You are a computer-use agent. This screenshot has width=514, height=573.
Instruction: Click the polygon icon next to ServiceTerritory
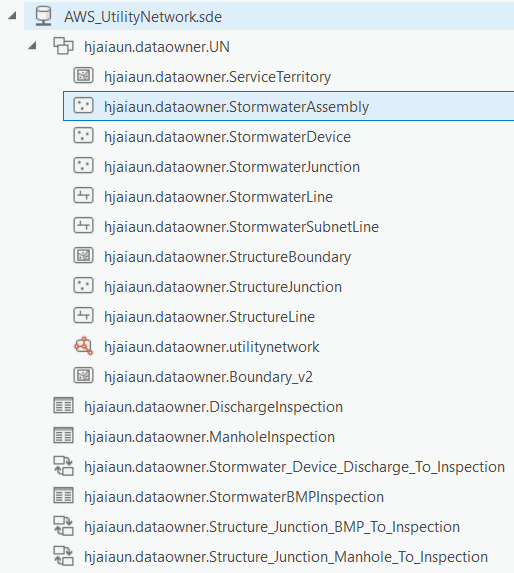pos(84,76)
